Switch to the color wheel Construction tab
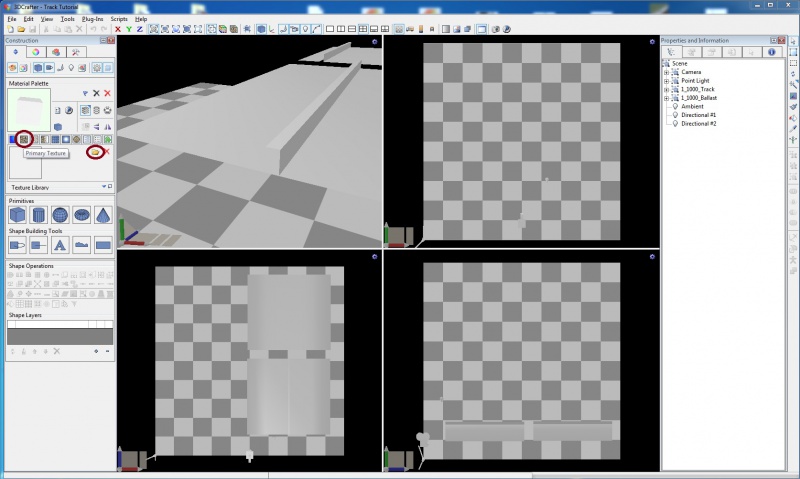 click(x=35, y=52)
